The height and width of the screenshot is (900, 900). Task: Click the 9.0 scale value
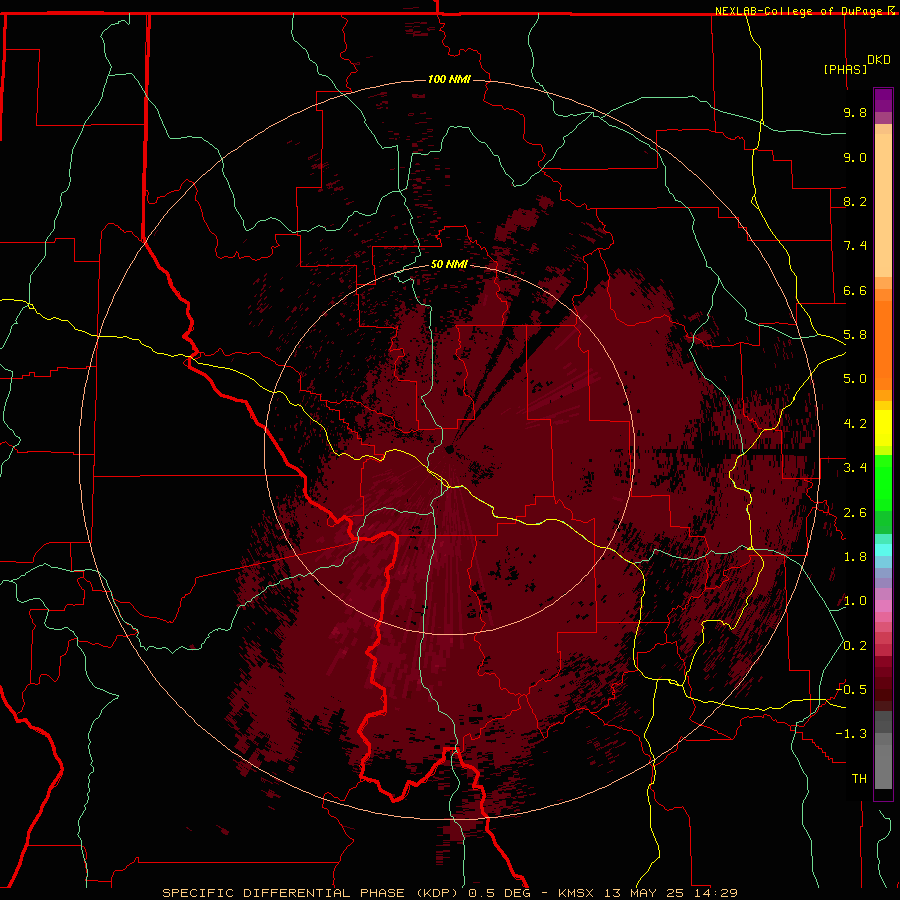pos(855,157)
